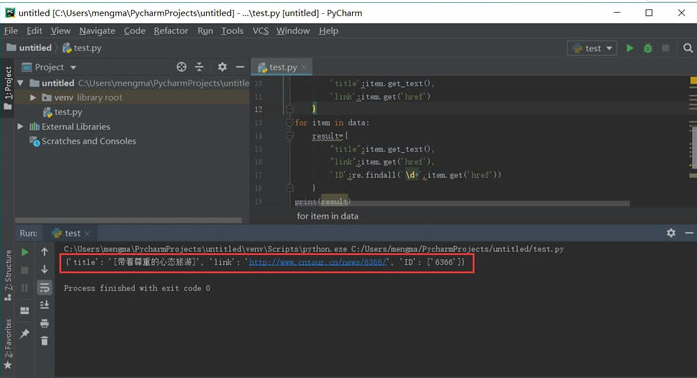Click the Project panel horizontal scrollbar
The height and width of the screenshot is (378, 697).
click(x=128, y=220)
